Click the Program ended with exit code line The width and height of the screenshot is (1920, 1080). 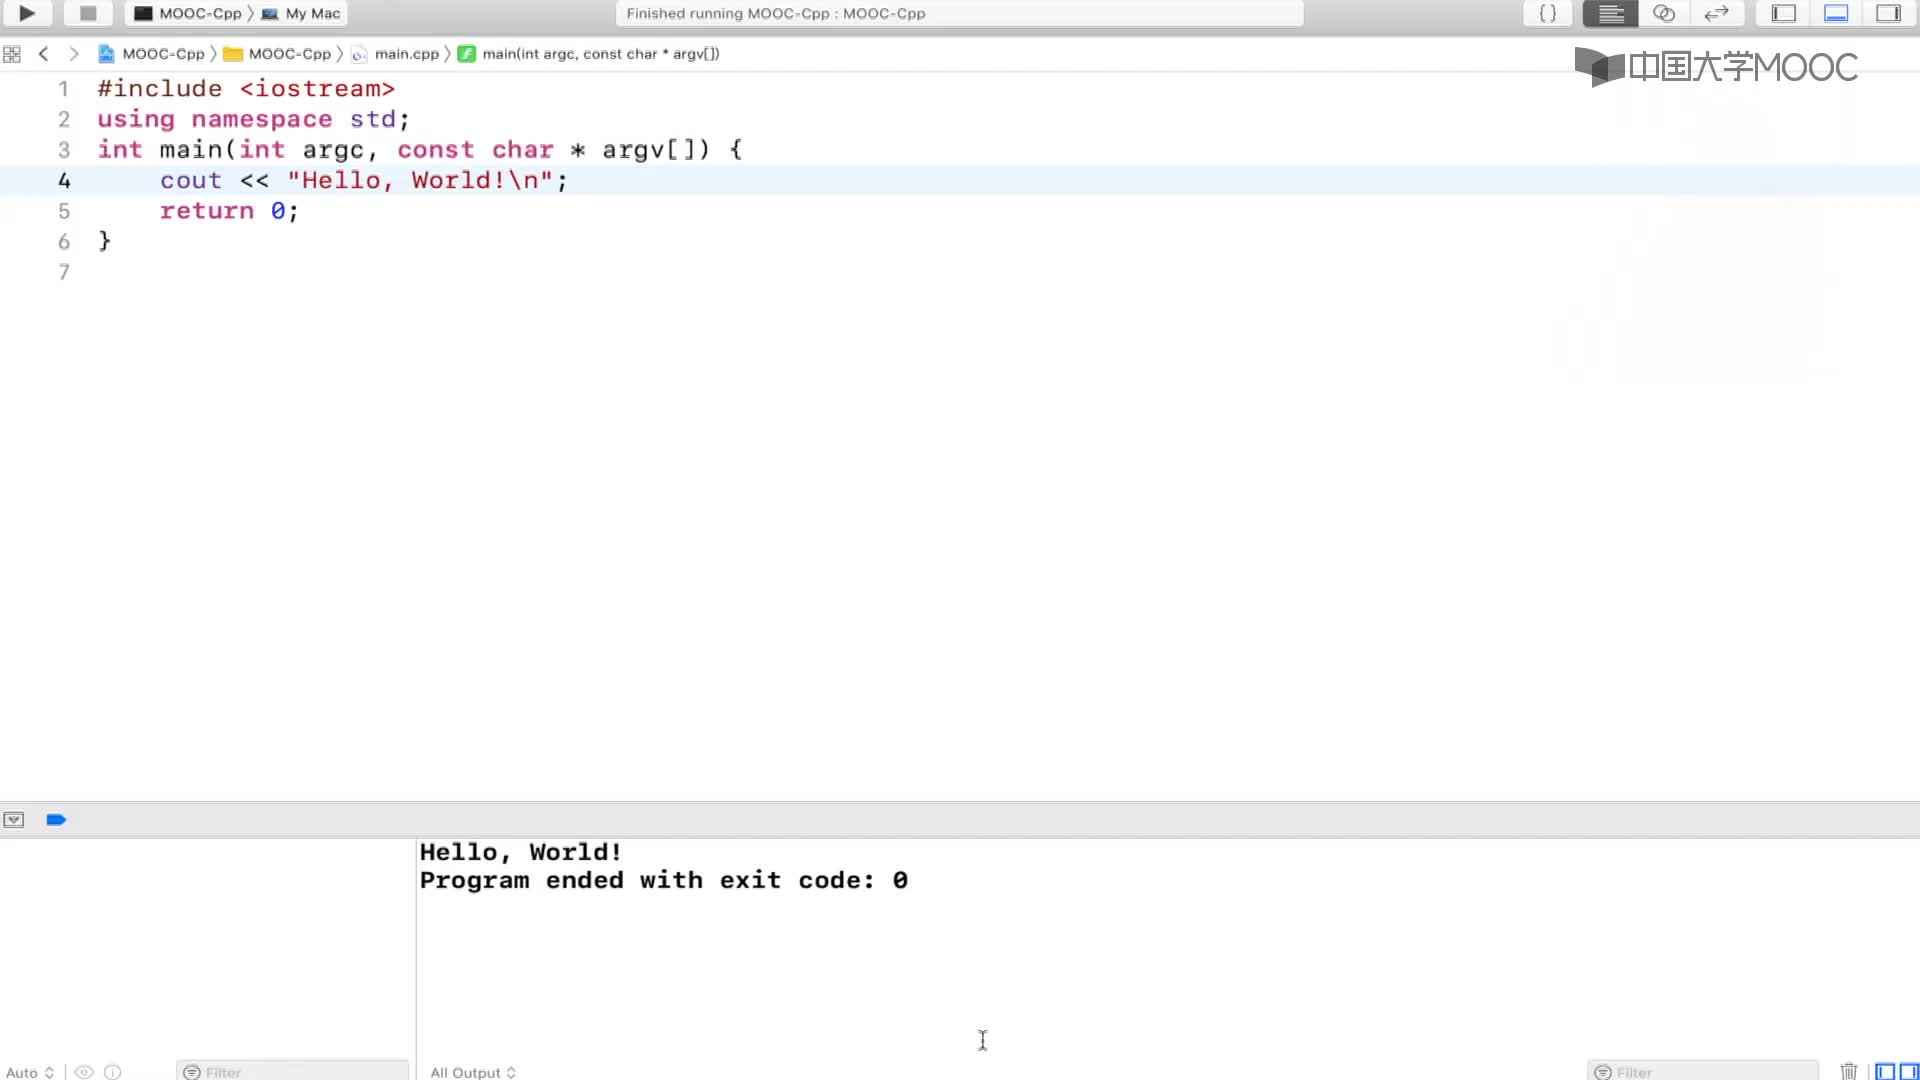(x=664, y=880)
